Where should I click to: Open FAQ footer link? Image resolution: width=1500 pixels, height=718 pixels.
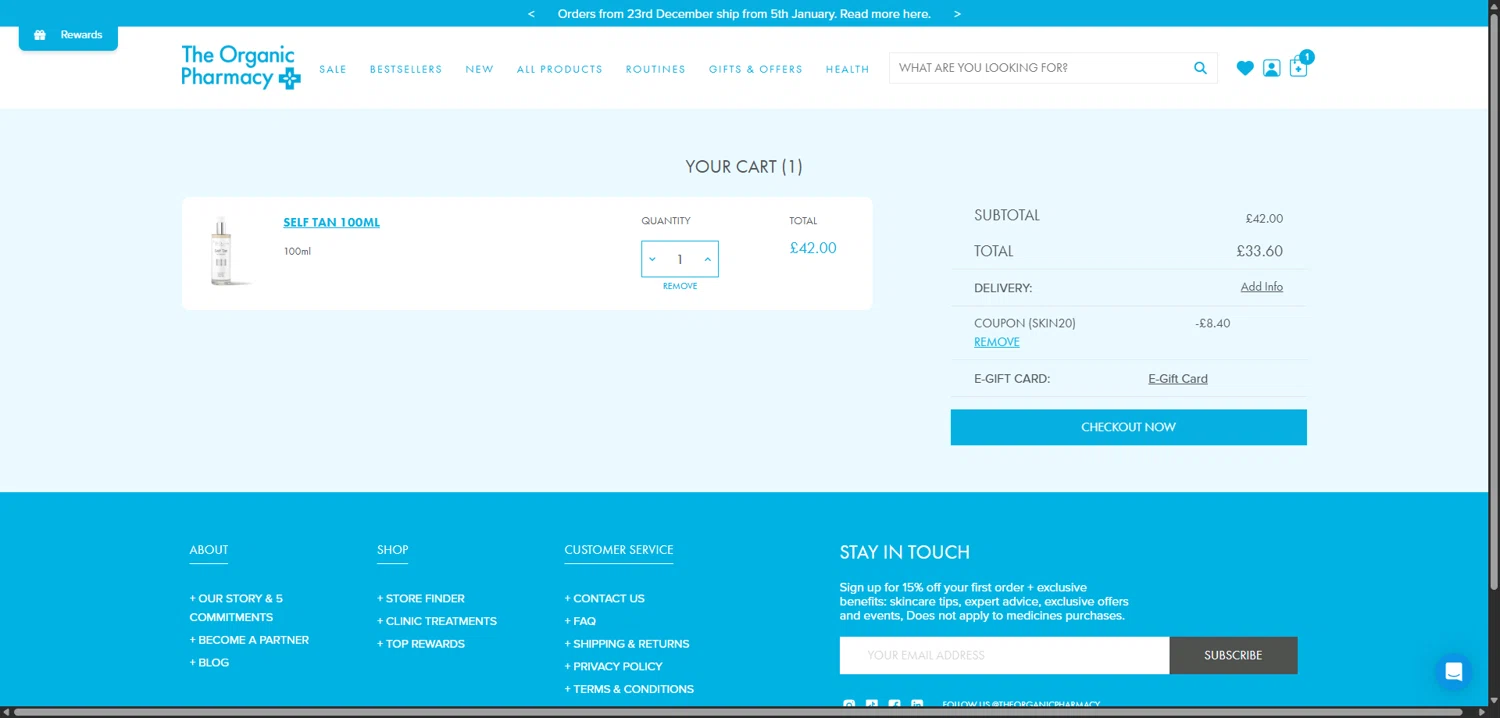[580, 621]
